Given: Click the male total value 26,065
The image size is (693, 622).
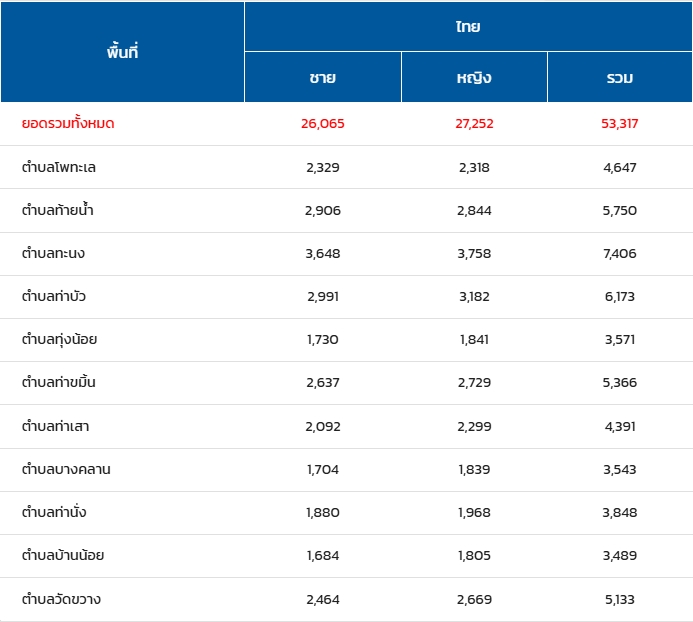Looking at the screenshot, I should [323, 124].
